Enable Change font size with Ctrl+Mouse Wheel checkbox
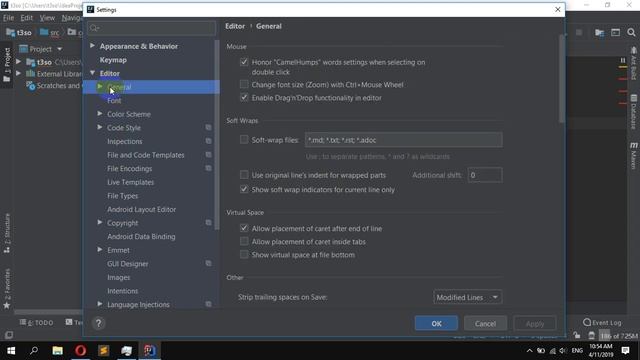 click(x=244, y=84)
